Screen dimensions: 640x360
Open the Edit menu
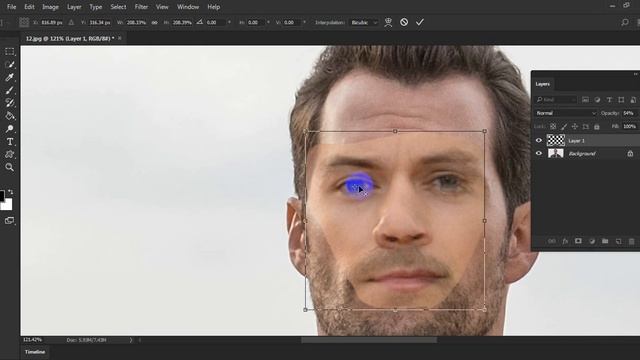(x=29, y=7)
